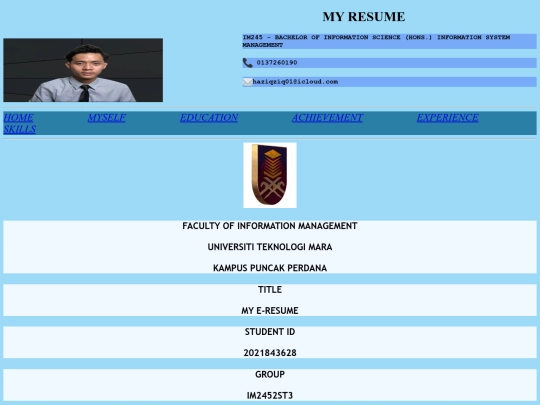
Task: Open the EDUCATION link
Action: (x=209, y=118)
